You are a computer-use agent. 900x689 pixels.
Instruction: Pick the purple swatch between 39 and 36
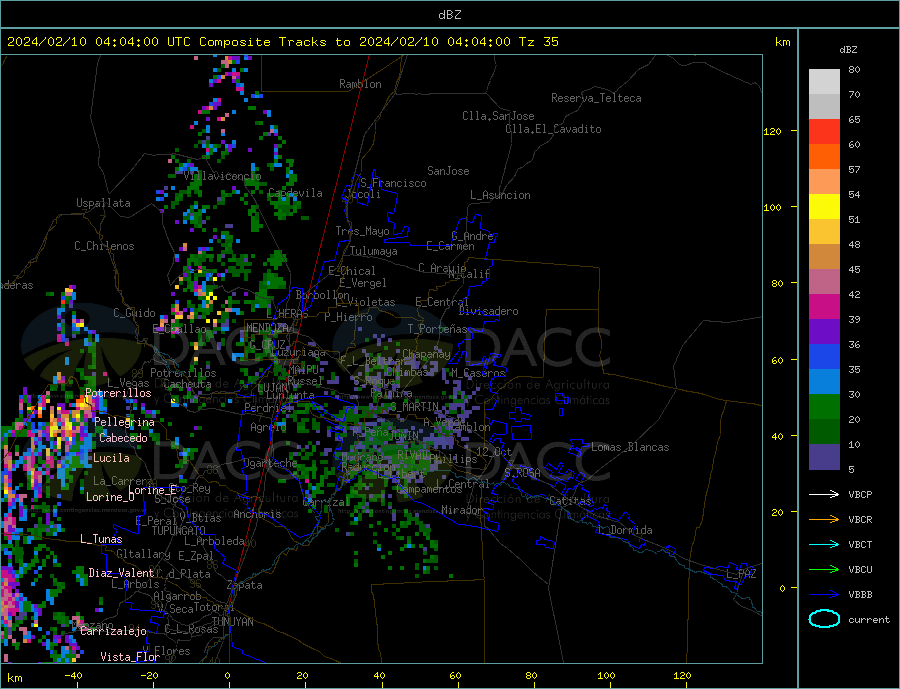coord(824,331)
